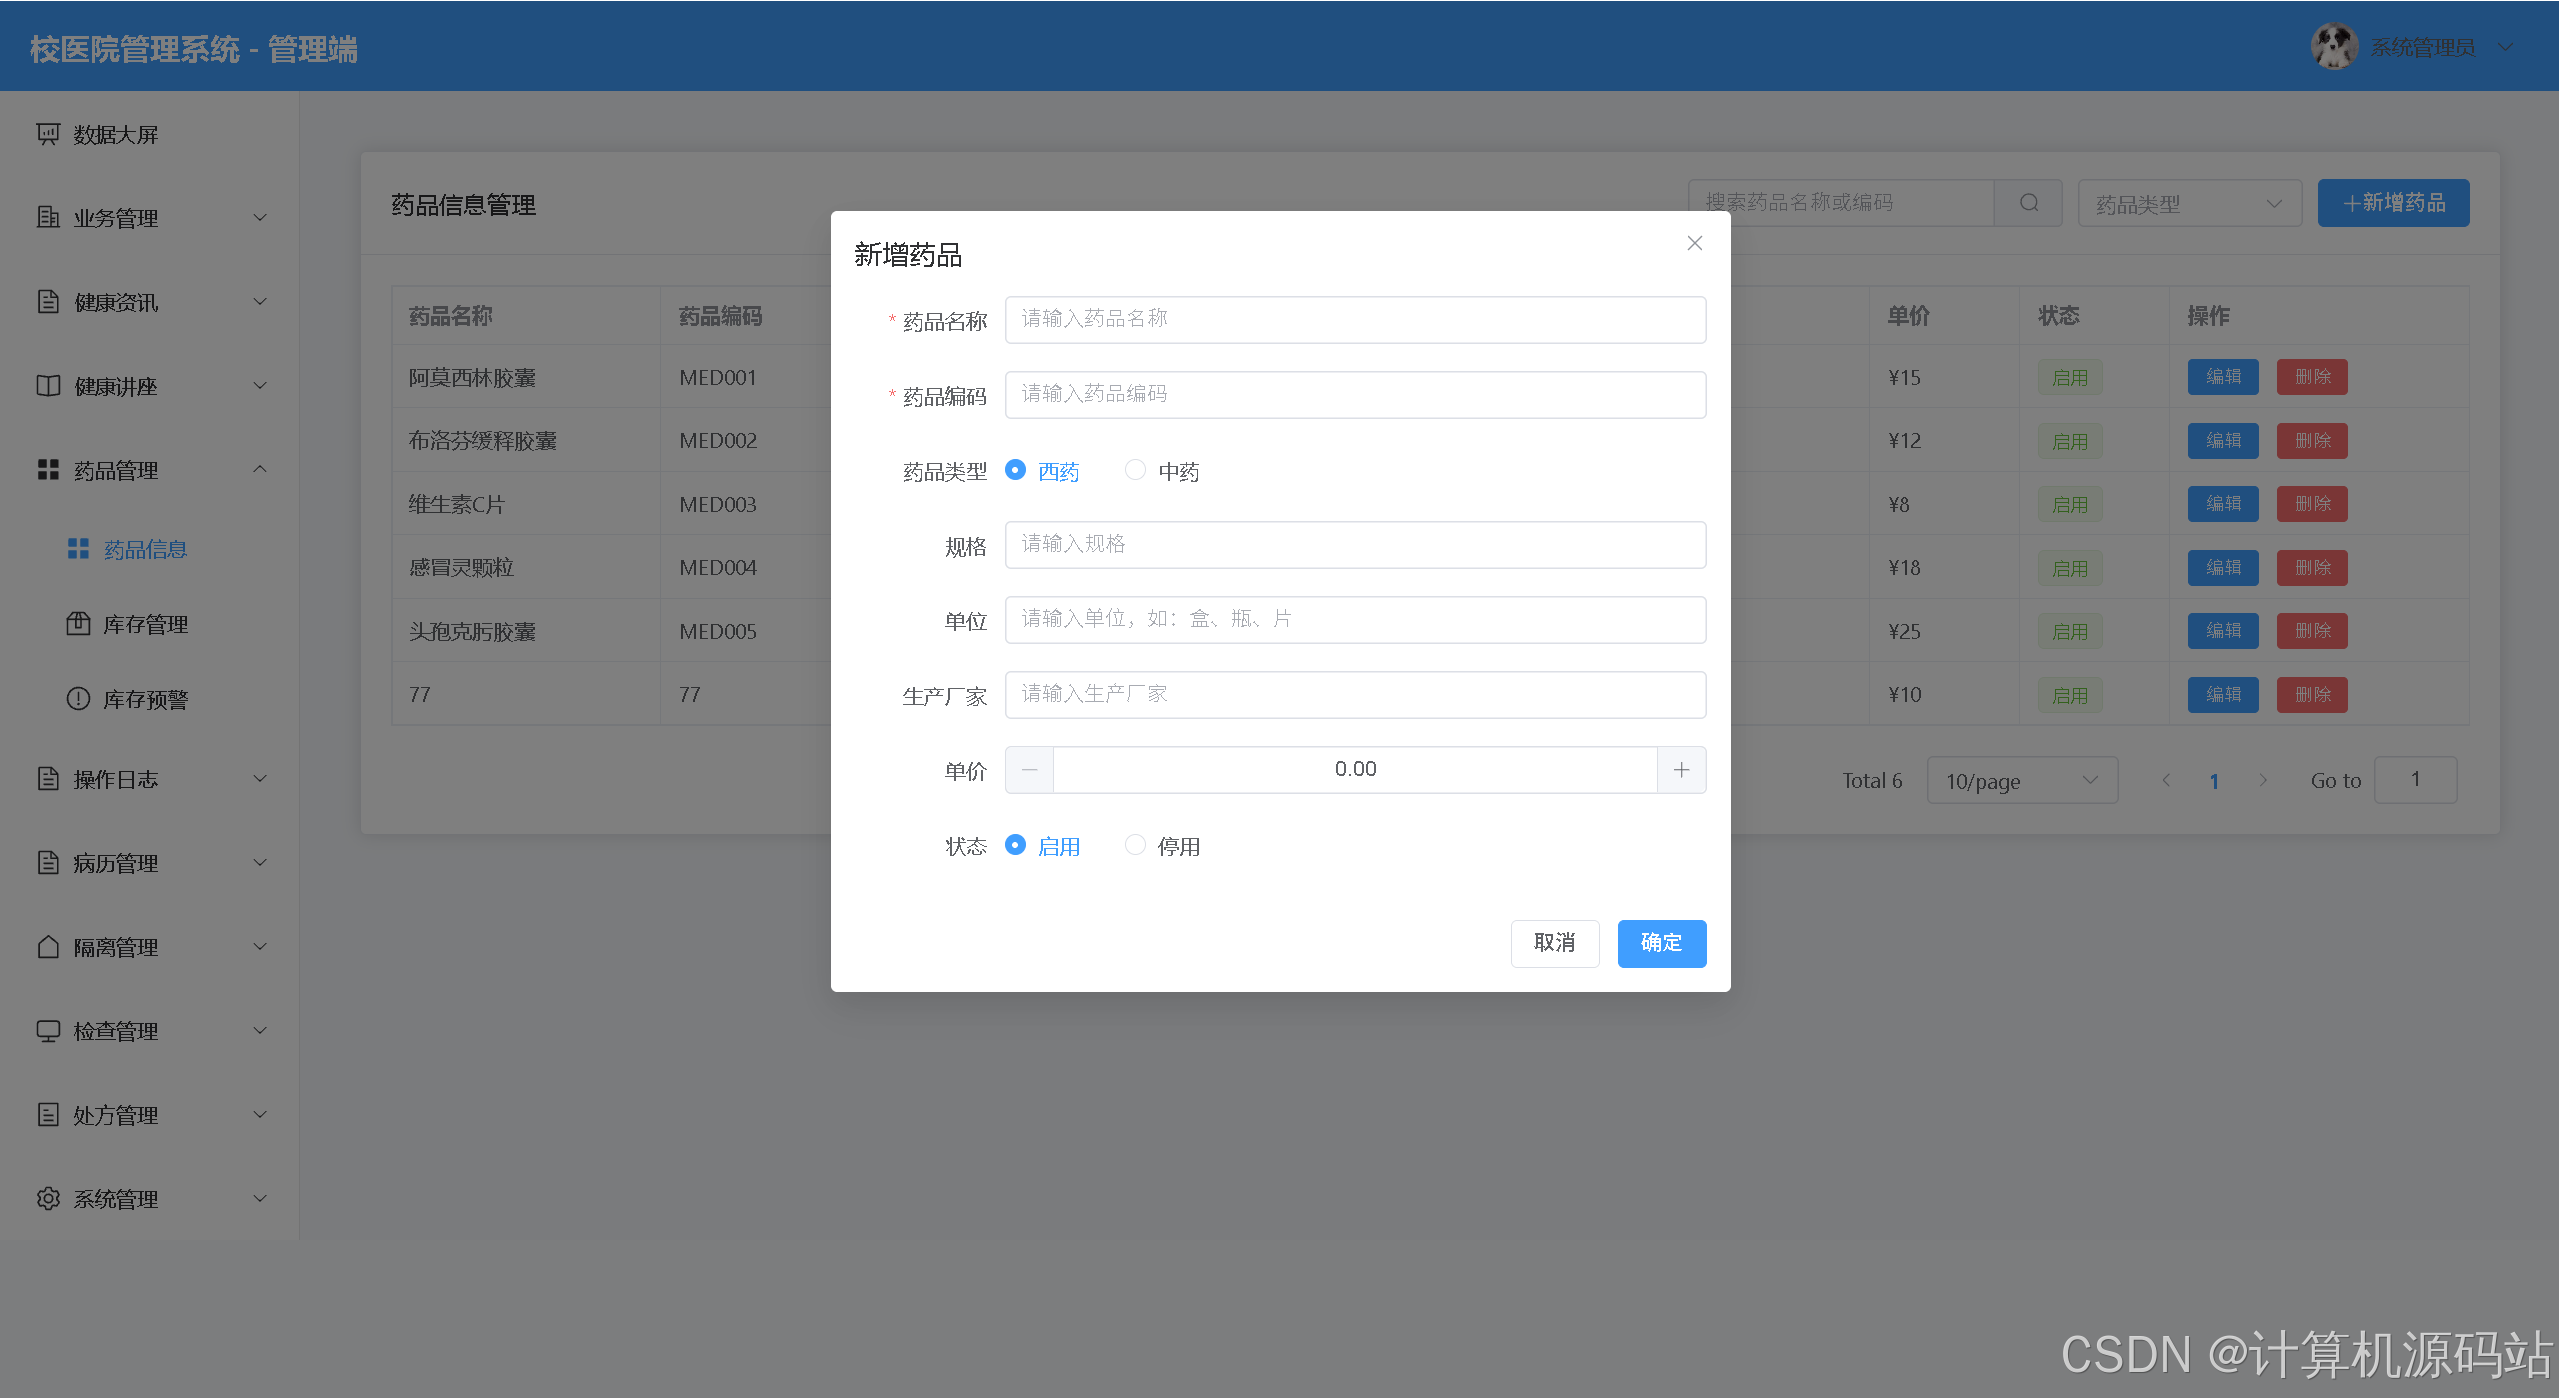Click the 数据大屏 sidebar icon
The width and height of the screenshot is (2559, 1398).
click(48, 134)
